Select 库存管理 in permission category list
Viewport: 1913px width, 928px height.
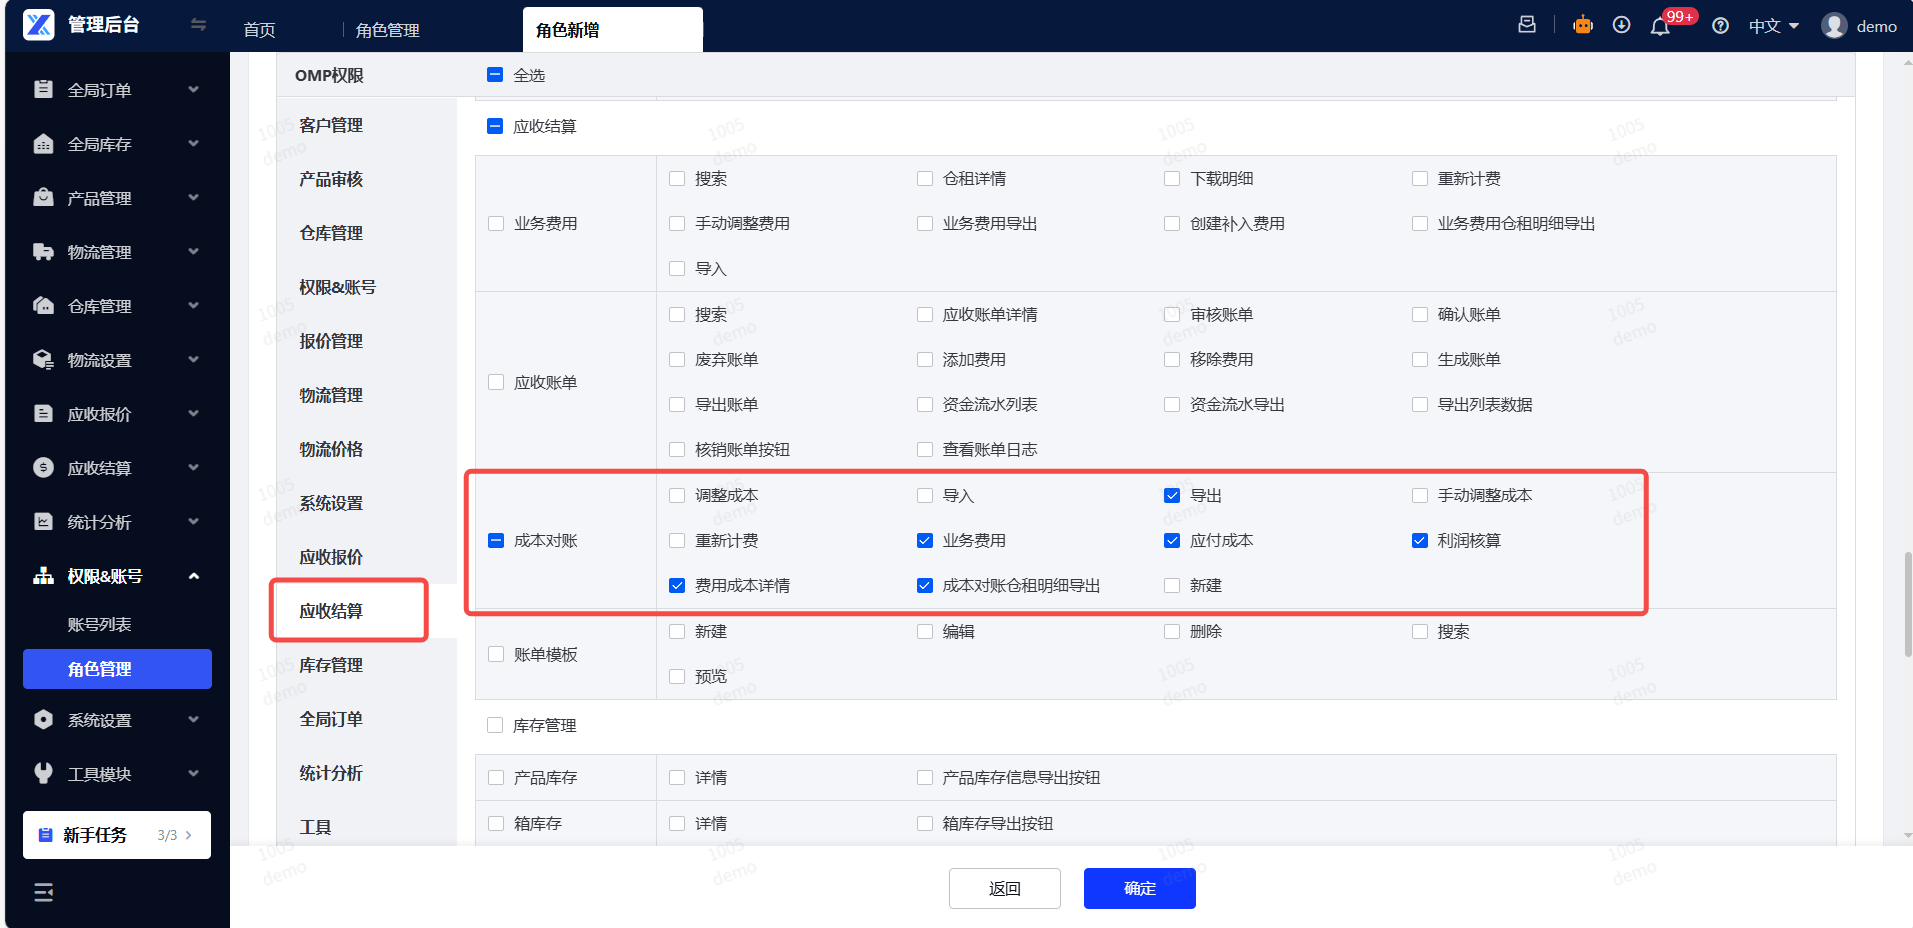[x=331, y=665]
